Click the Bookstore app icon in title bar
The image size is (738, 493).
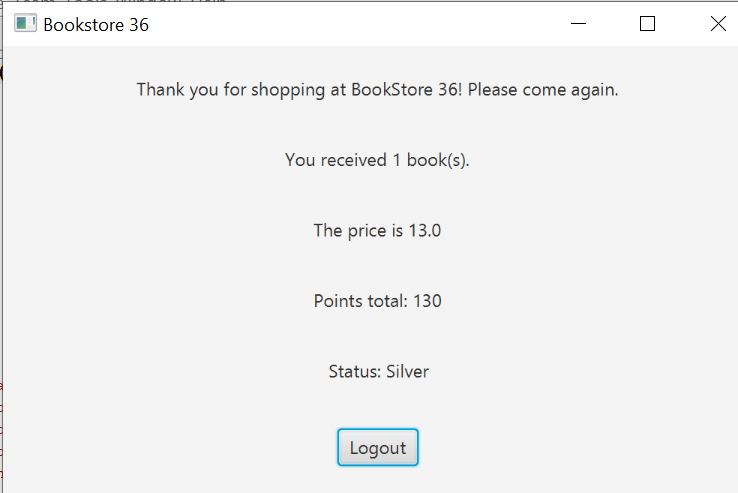pyautogui.click(x=25, y=24)
